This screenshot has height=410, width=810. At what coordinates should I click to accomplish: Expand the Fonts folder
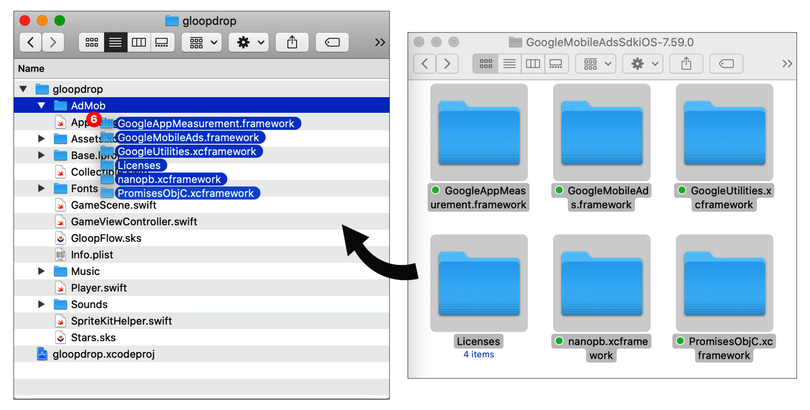(41, 188)
